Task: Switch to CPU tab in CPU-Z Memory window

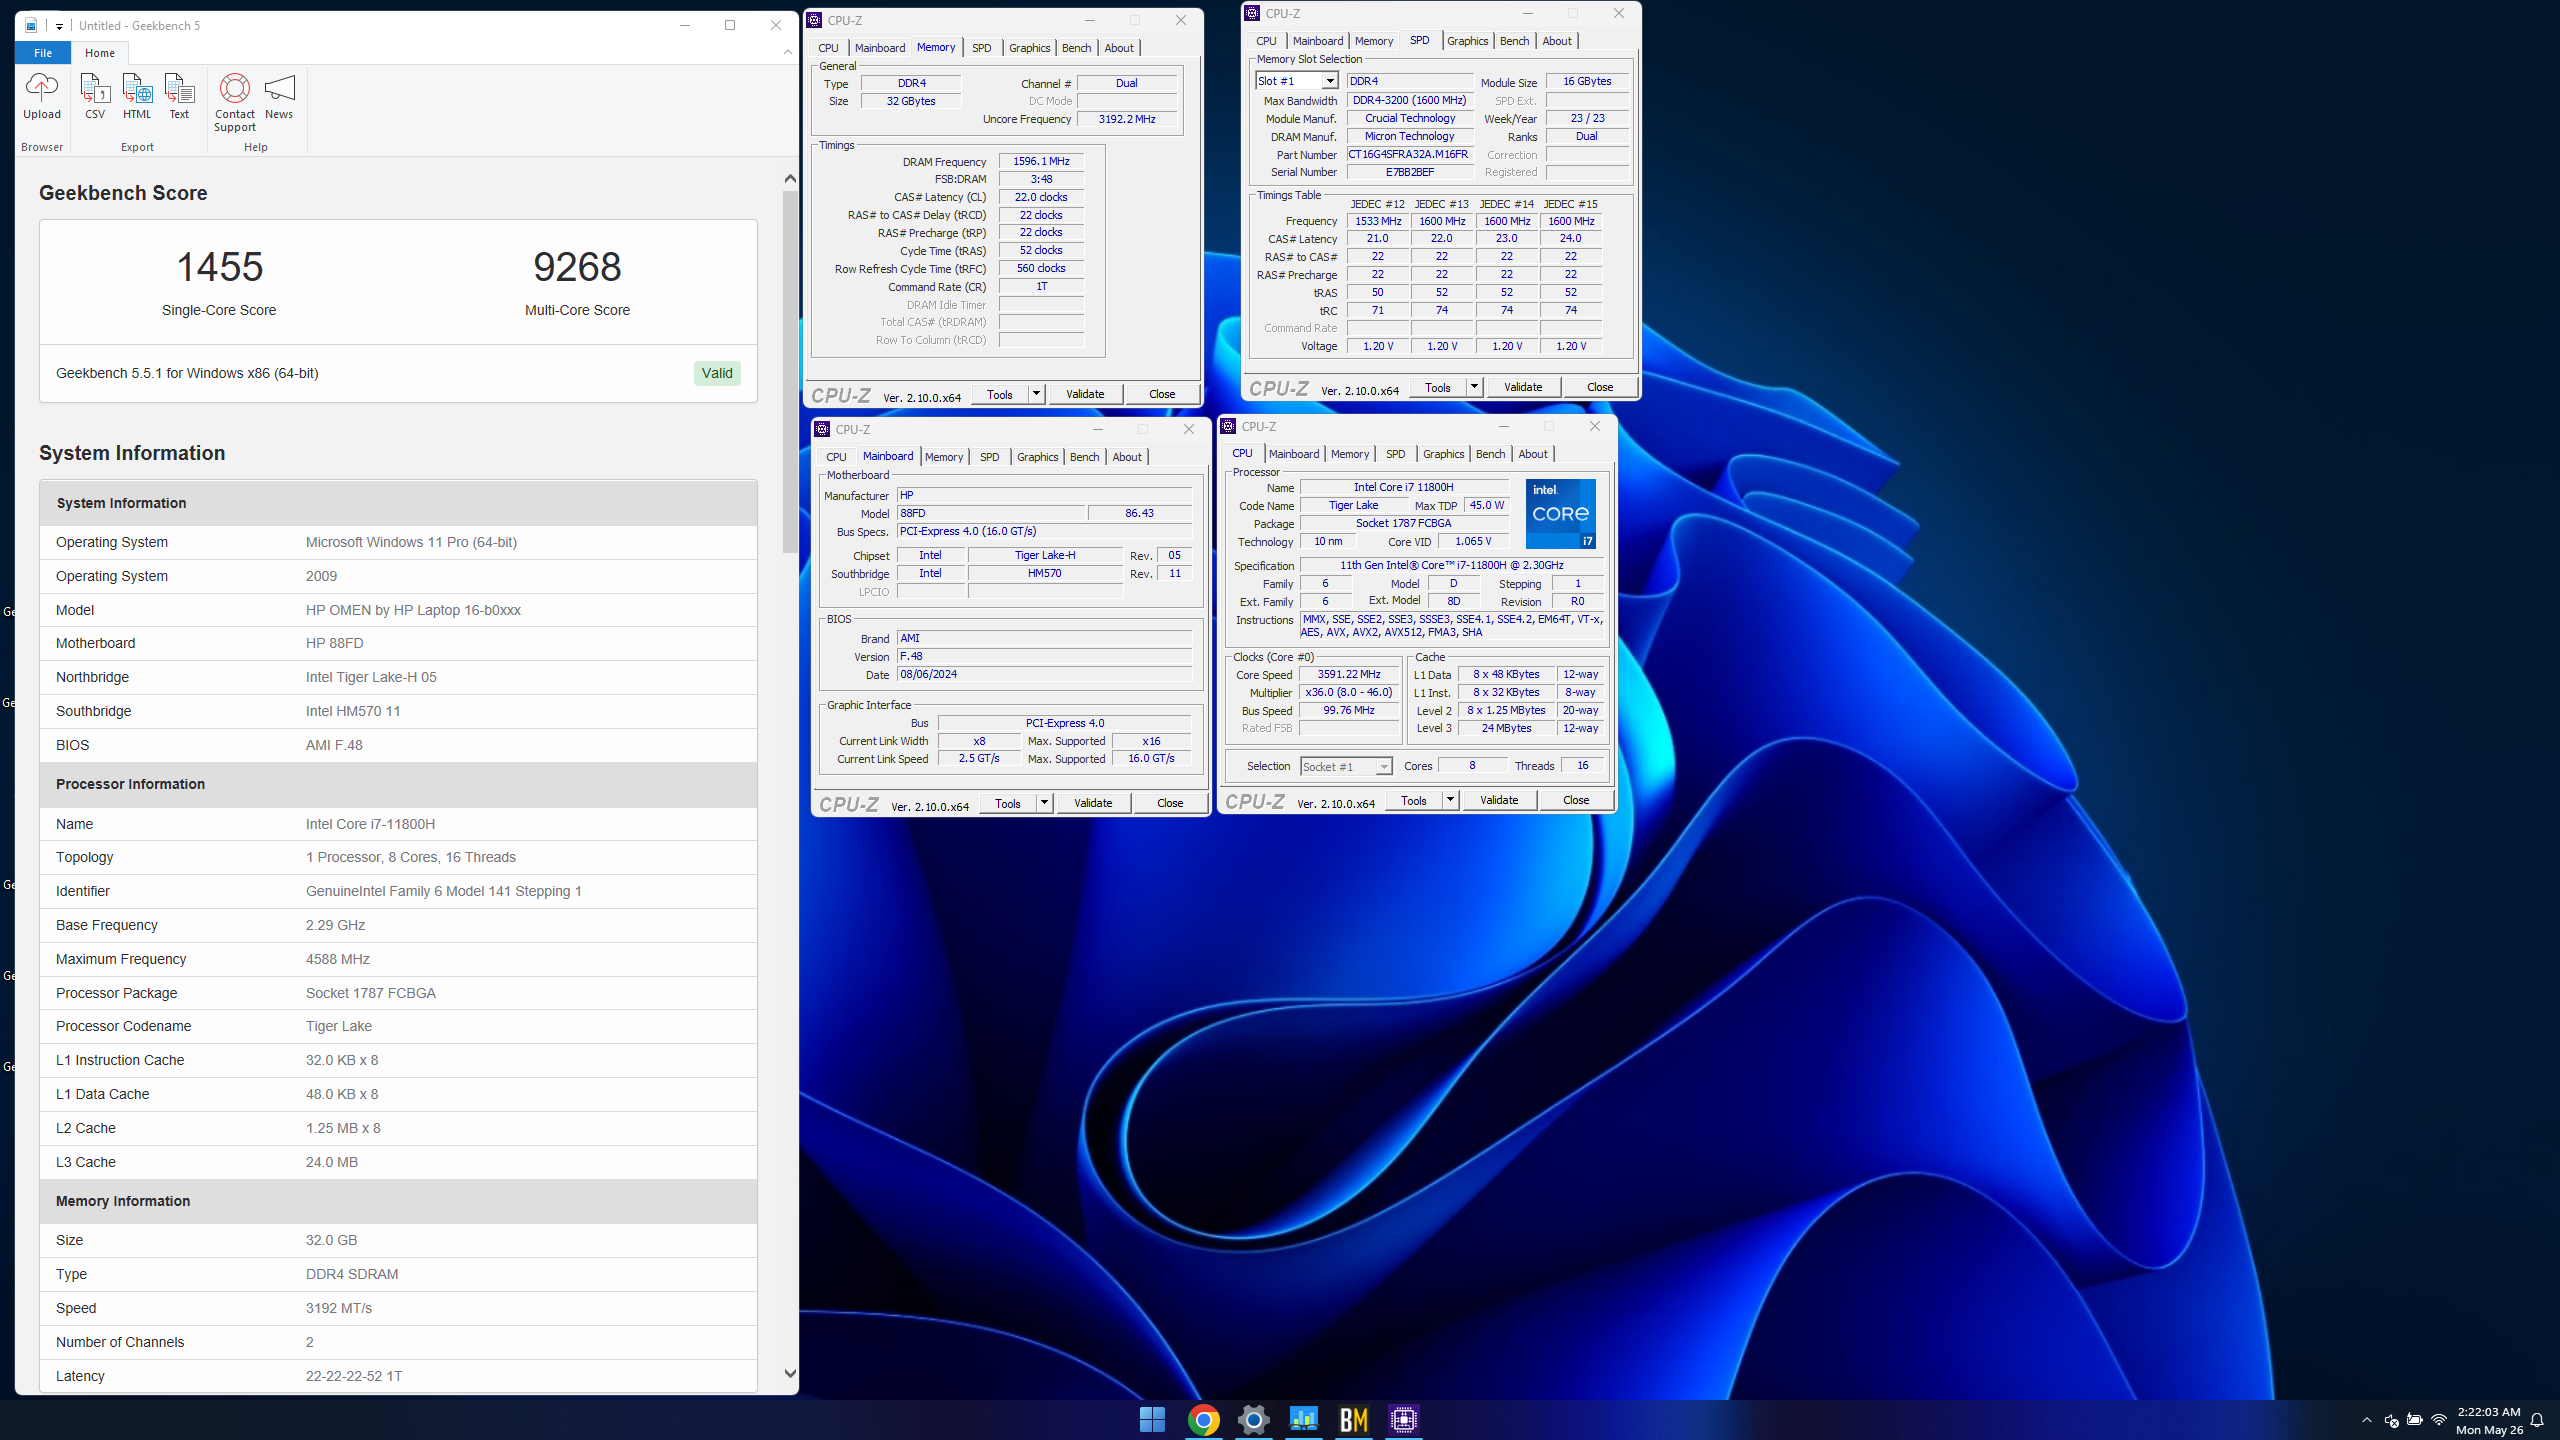Action: [828, 48]
